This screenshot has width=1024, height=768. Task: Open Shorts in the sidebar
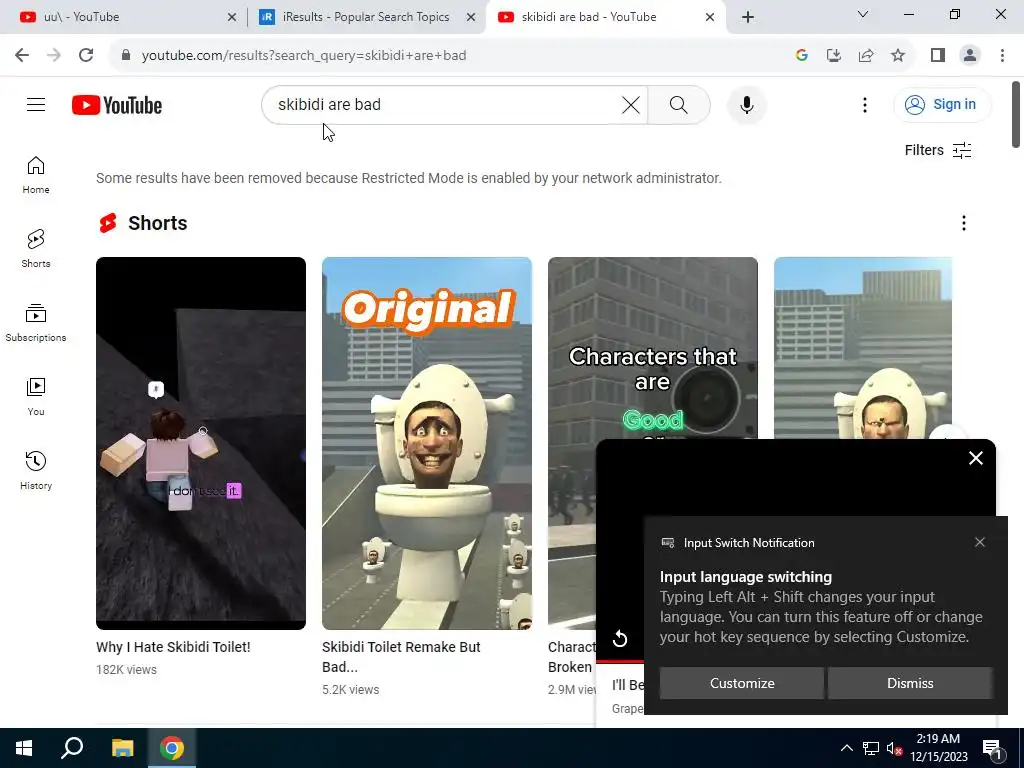[36, 249]
